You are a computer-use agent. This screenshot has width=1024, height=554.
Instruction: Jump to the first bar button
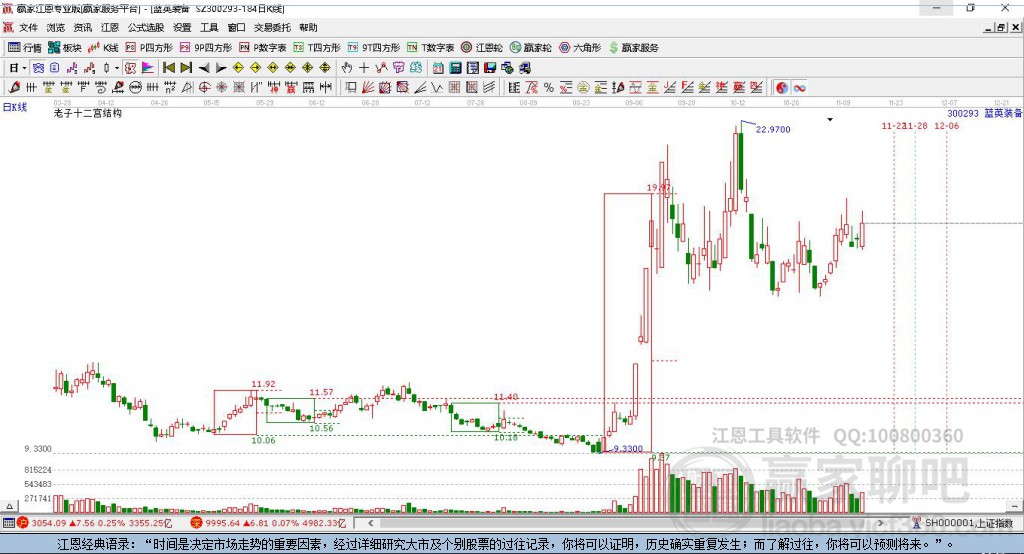[x=168, y=68]
